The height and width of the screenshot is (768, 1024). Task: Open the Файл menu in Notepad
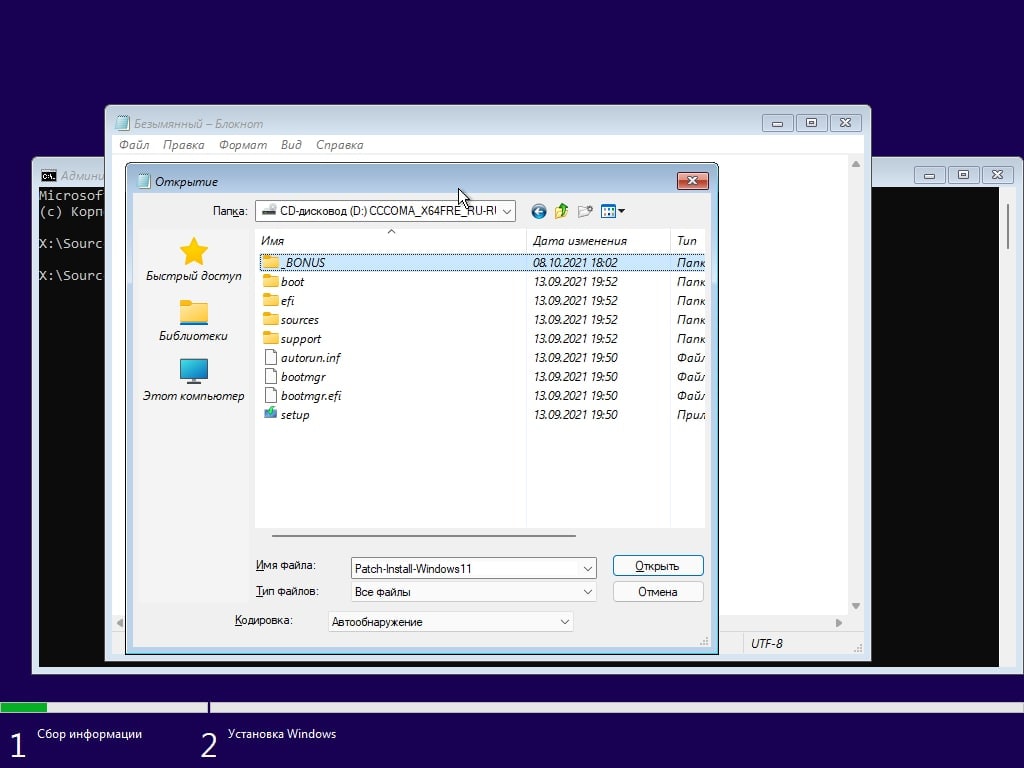[x=134, y=145]
